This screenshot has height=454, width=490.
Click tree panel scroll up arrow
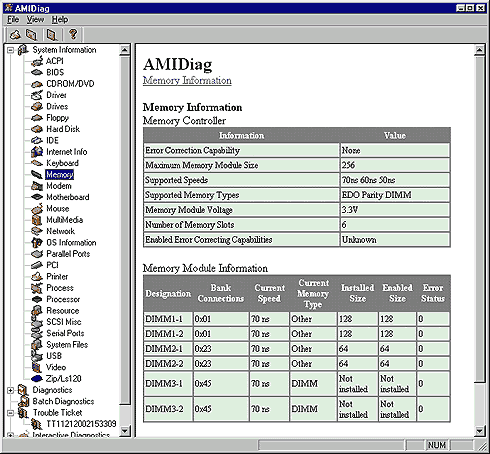coord(125,50)
